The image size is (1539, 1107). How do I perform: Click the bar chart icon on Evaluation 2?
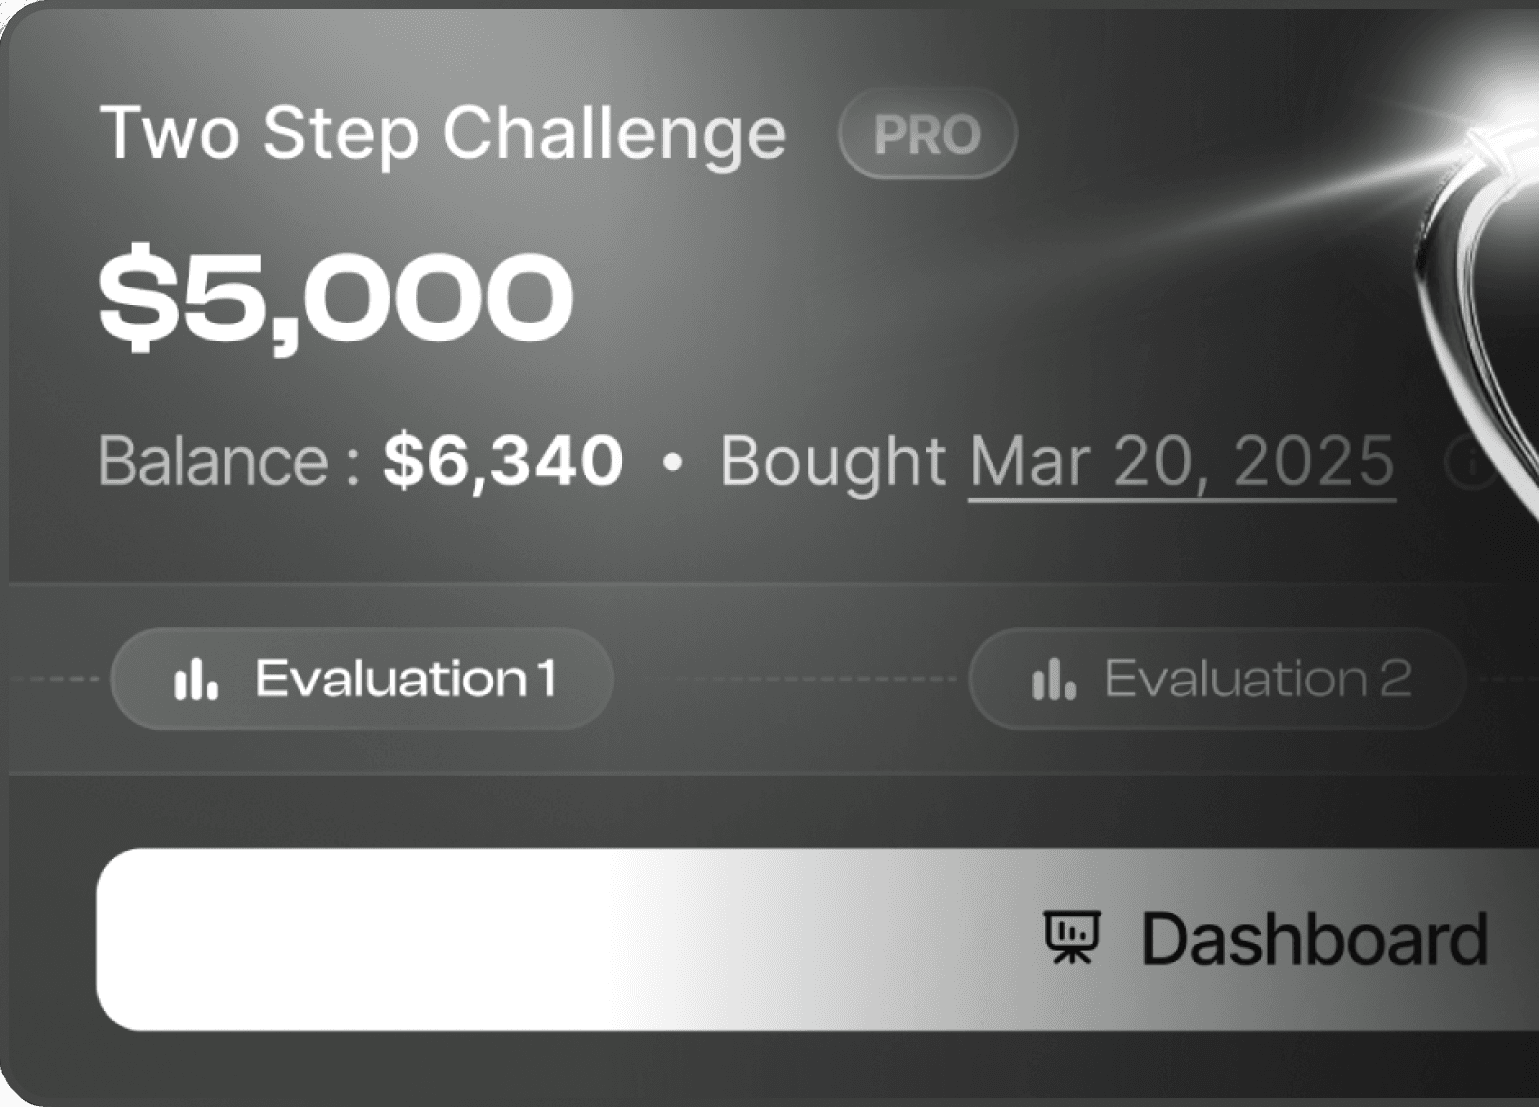point(1052,679)
